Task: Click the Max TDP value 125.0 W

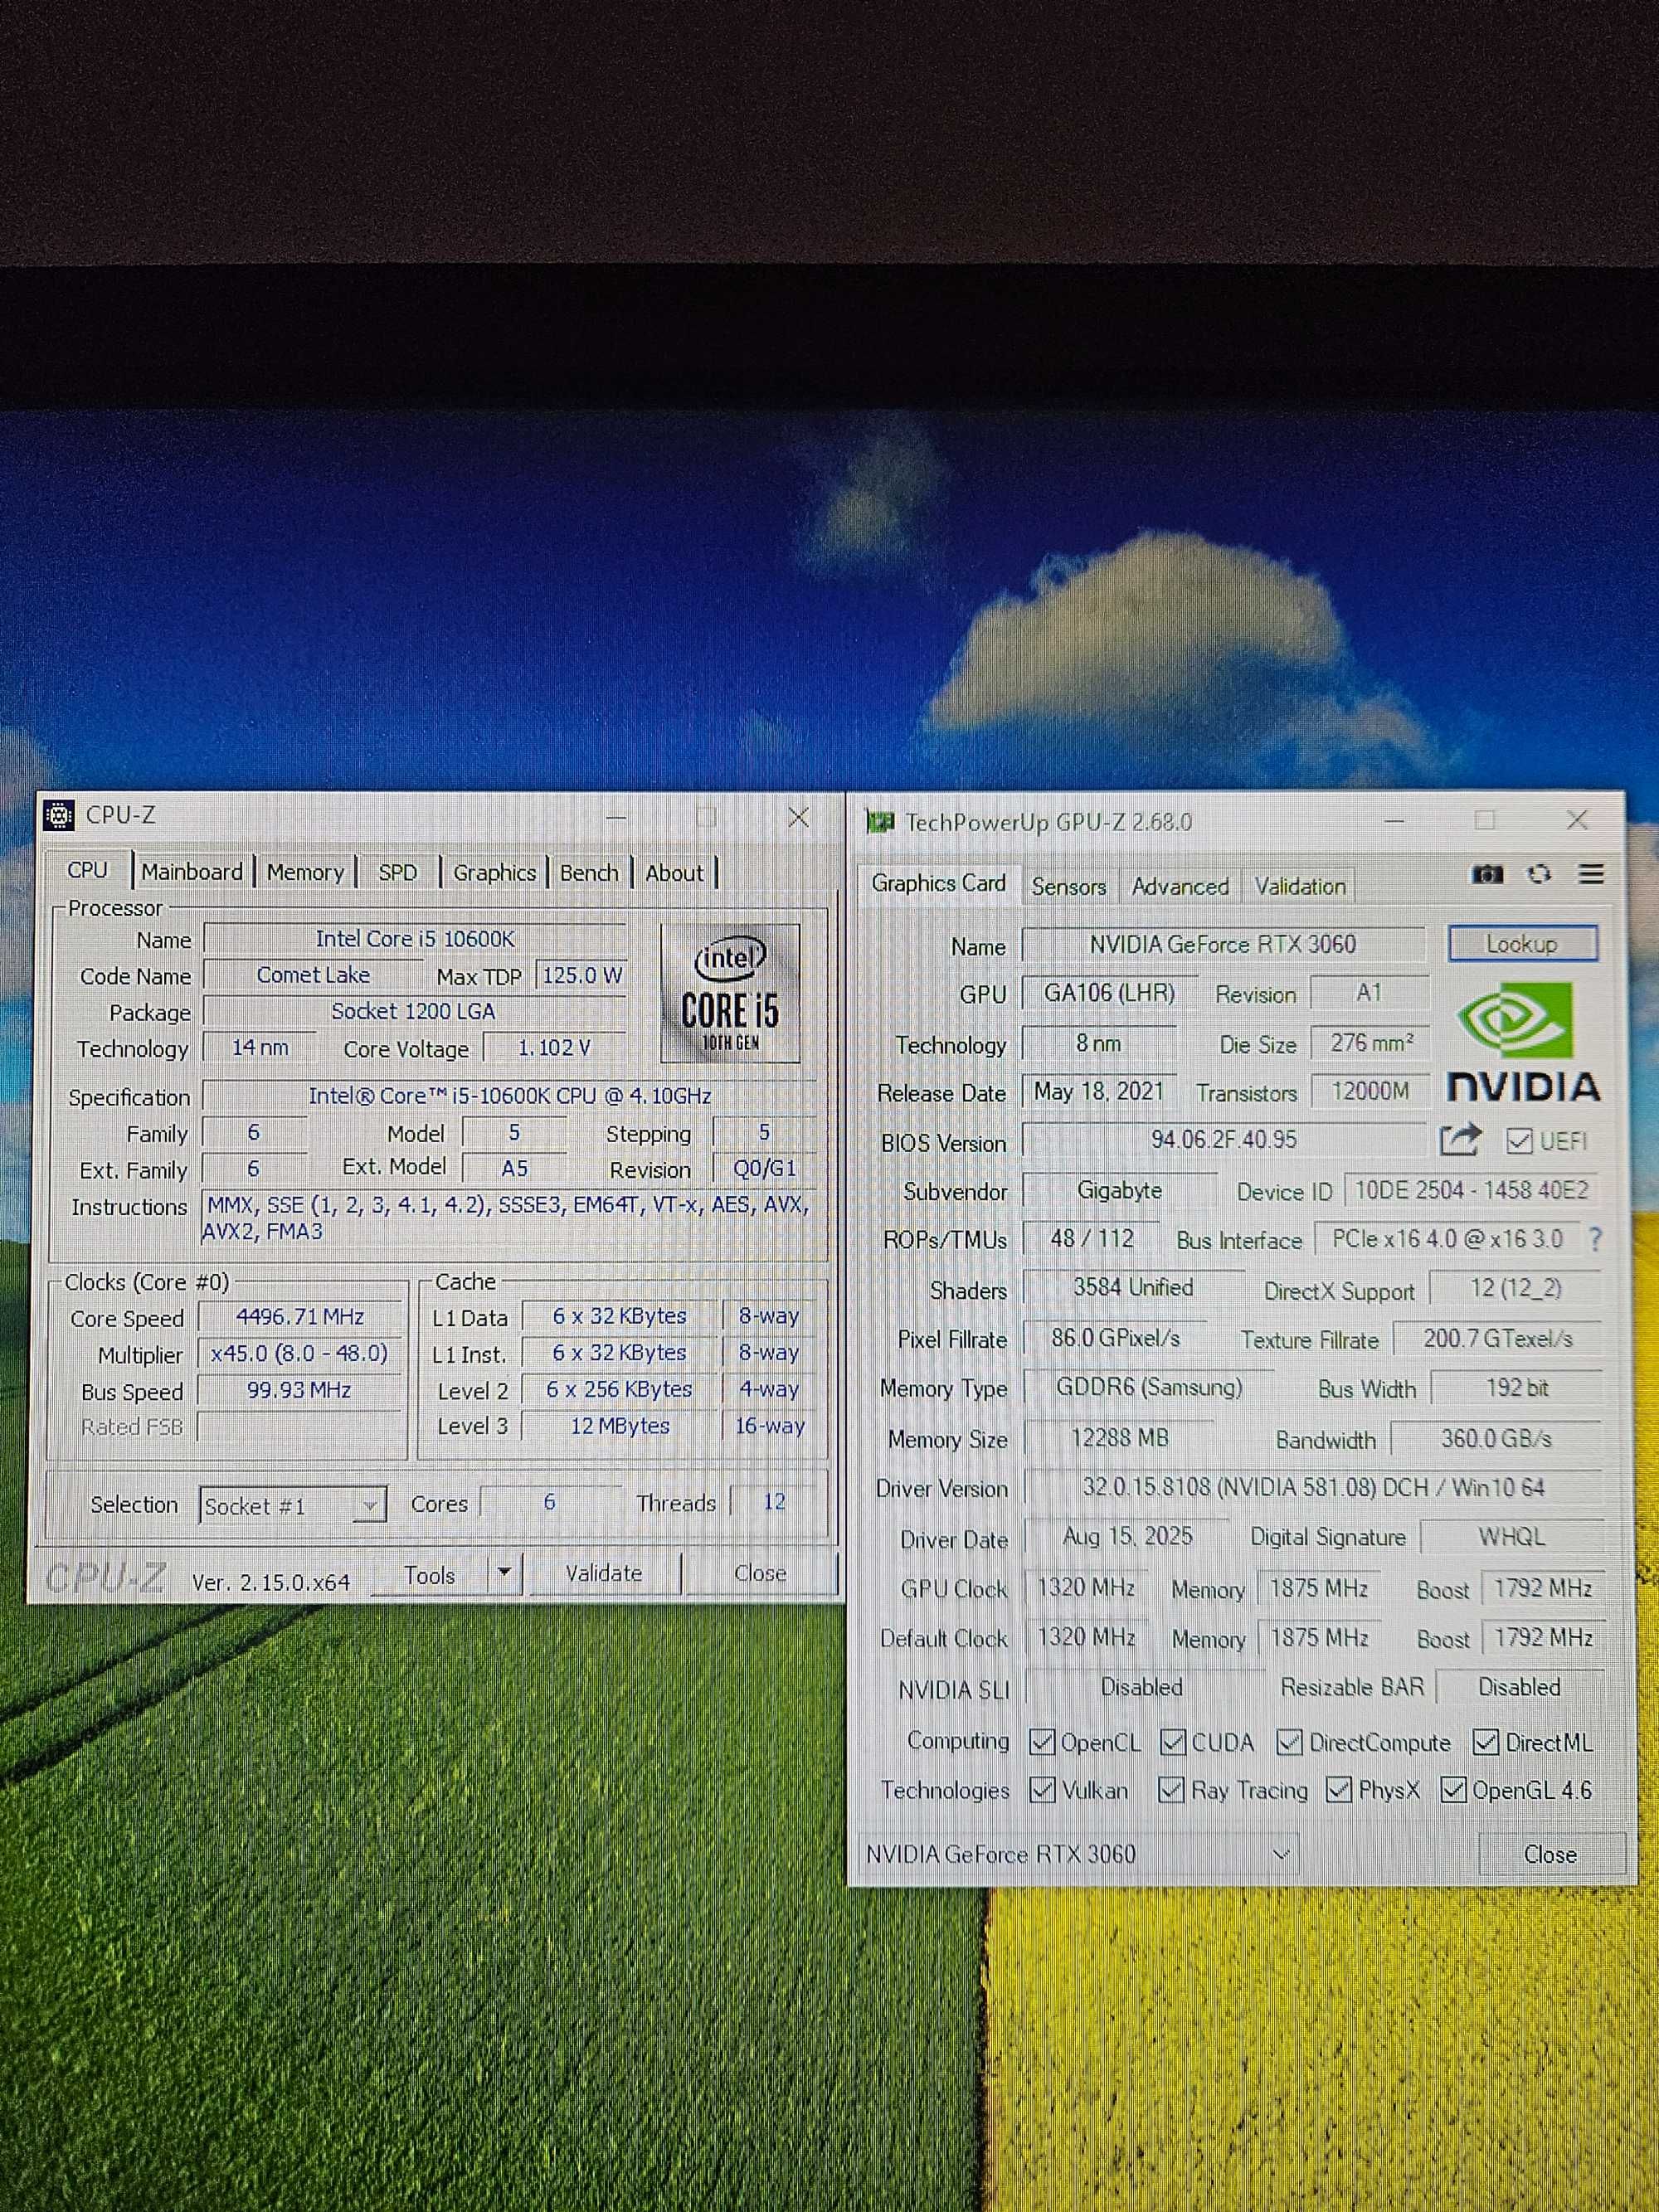Action: pos(582,975)
